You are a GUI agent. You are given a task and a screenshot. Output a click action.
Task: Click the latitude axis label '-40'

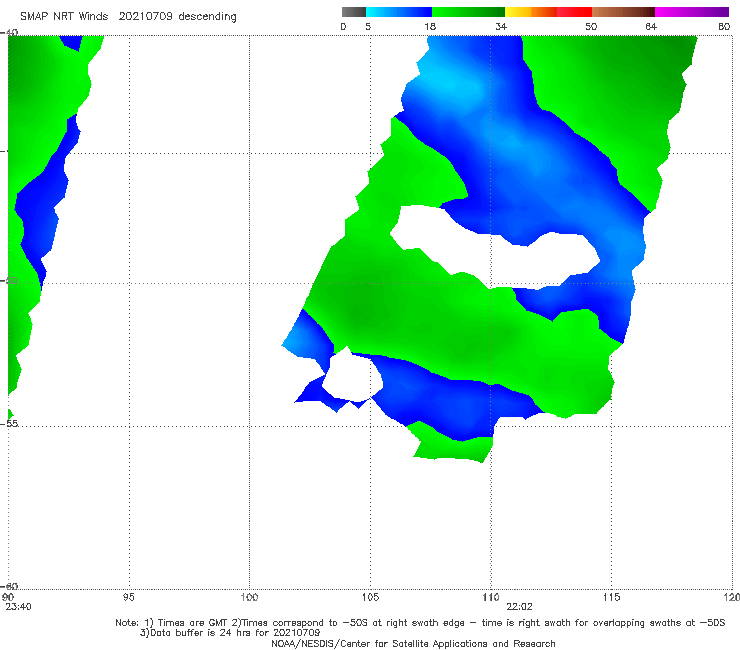9,33
